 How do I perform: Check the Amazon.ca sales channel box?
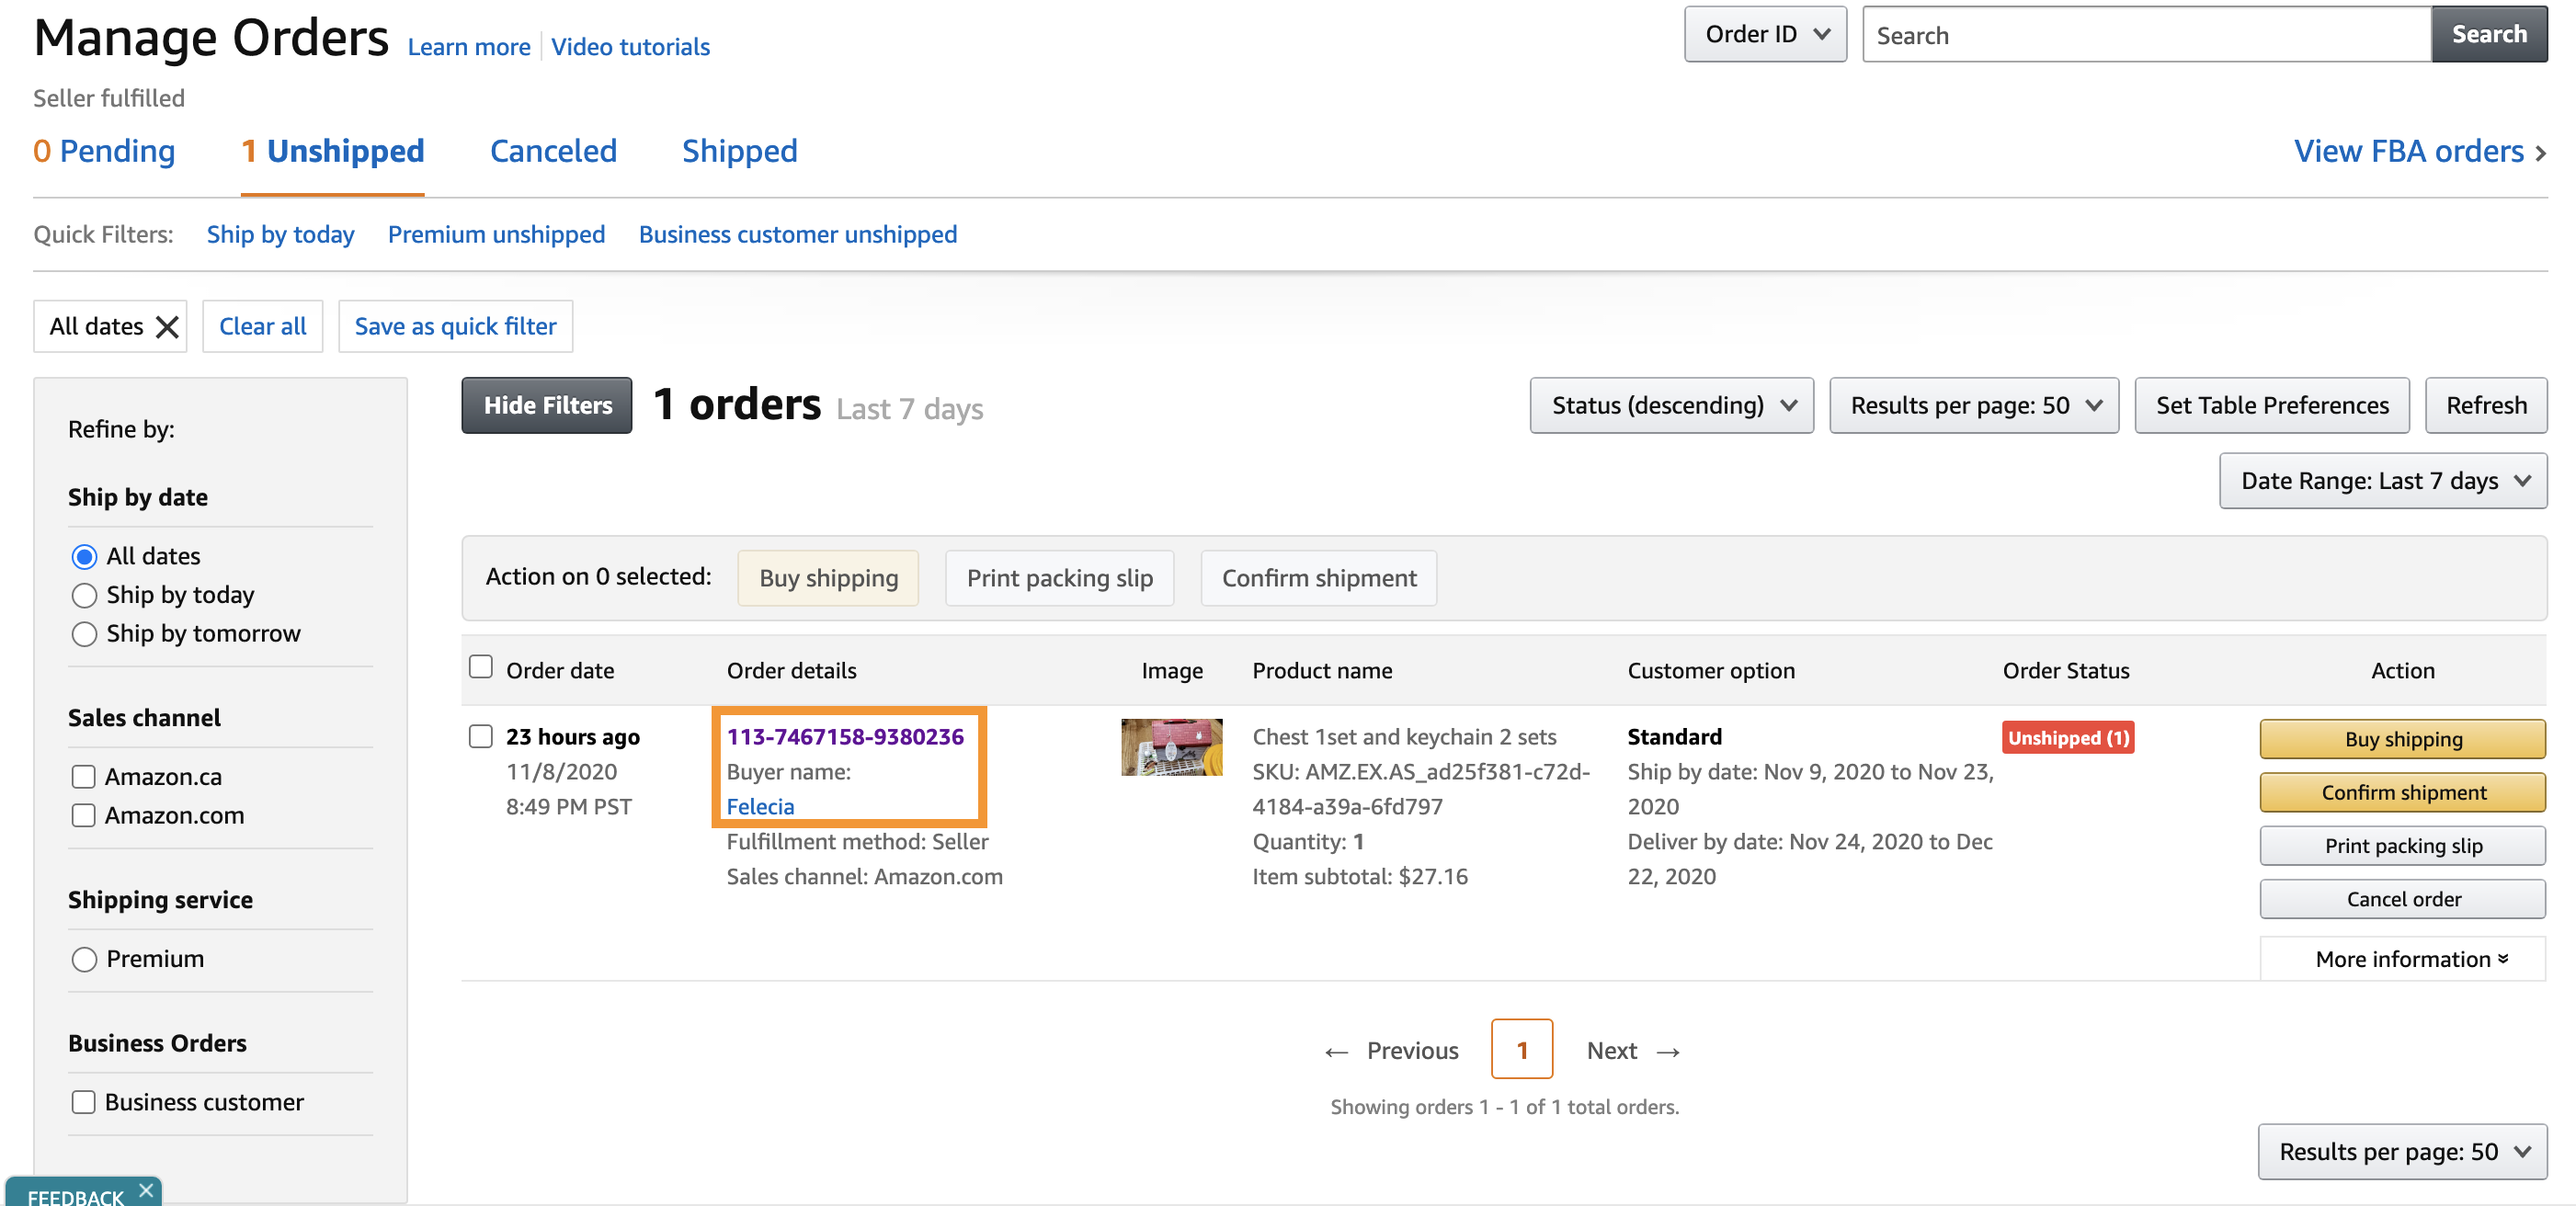point(84,777)
